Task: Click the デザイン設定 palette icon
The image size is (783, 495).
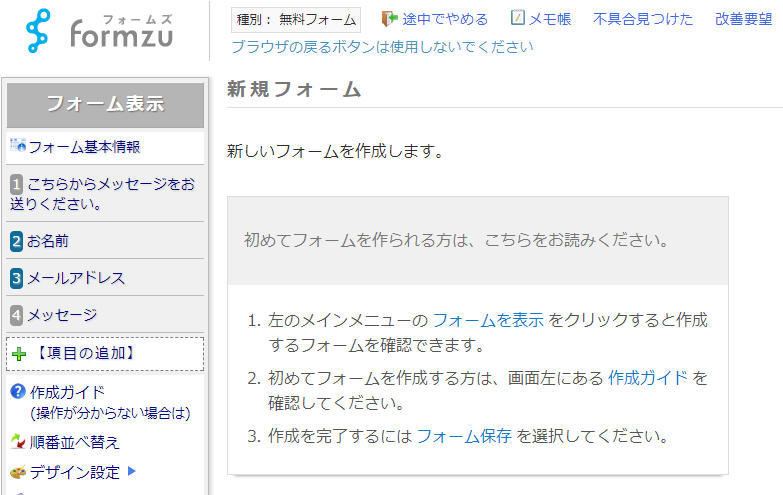Action: coord(17,473)
